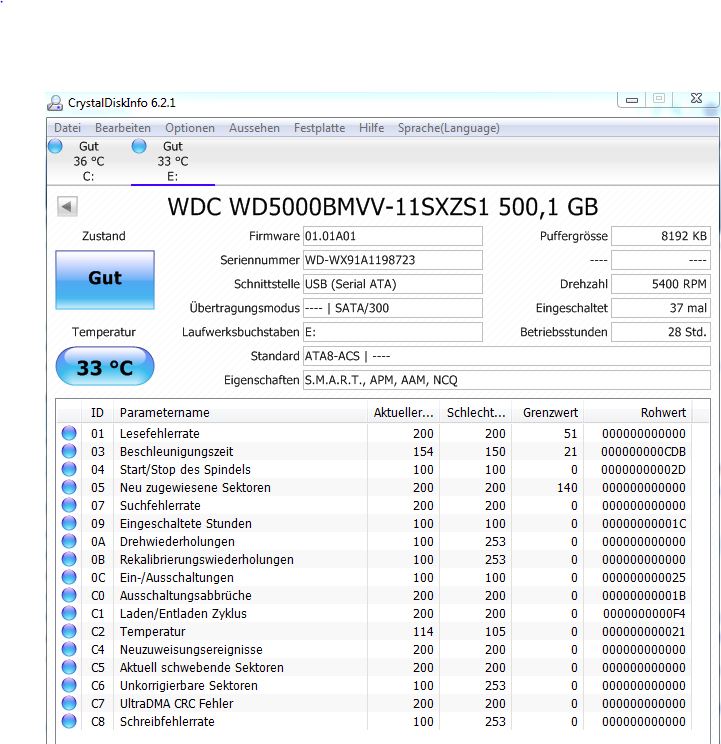Screen dimensions: 721x744
Task: Click status orb of Schreibfehlerrate row
Action: (x=69, y=721)
